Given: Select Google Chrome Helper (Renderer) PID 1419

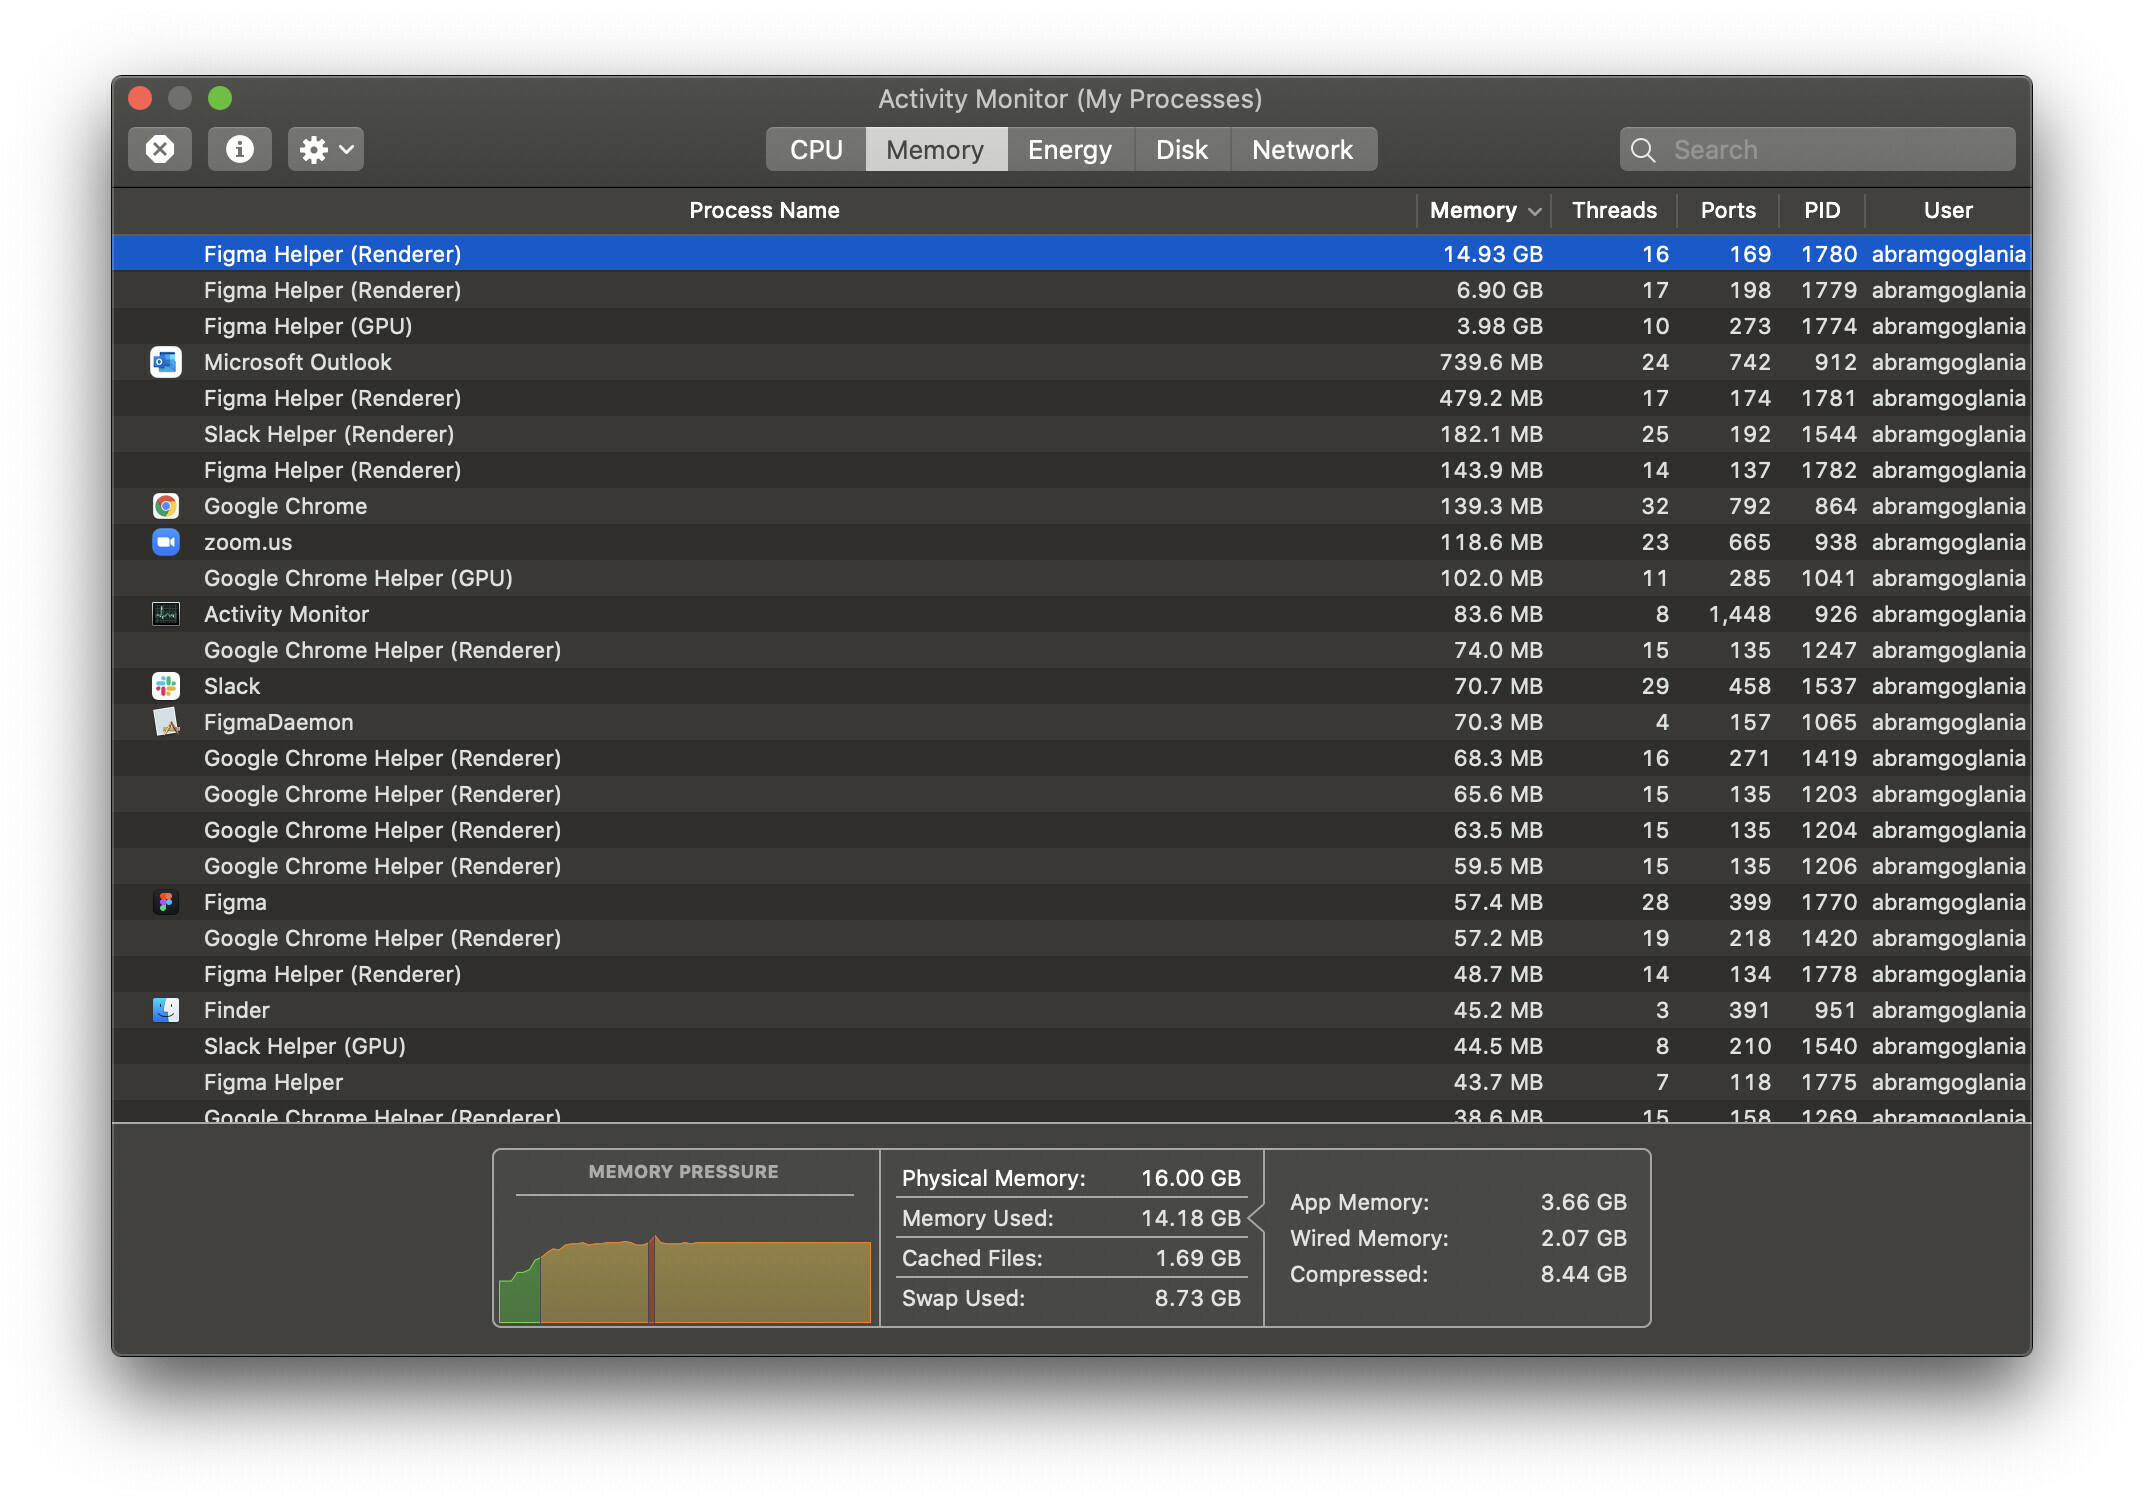Looking at the screenshot, I should [x=1072, y=758].
